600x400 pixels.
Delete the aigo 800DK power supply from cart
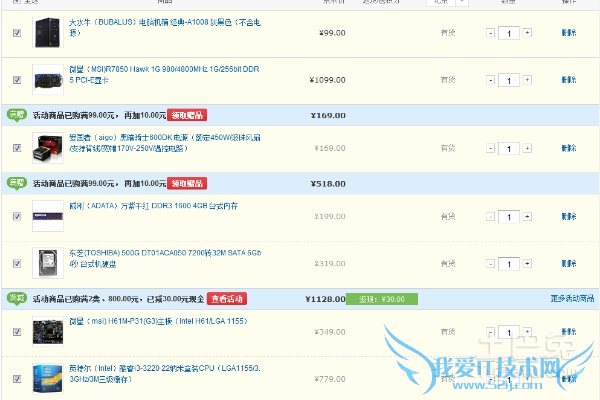(x=569, y=148)
